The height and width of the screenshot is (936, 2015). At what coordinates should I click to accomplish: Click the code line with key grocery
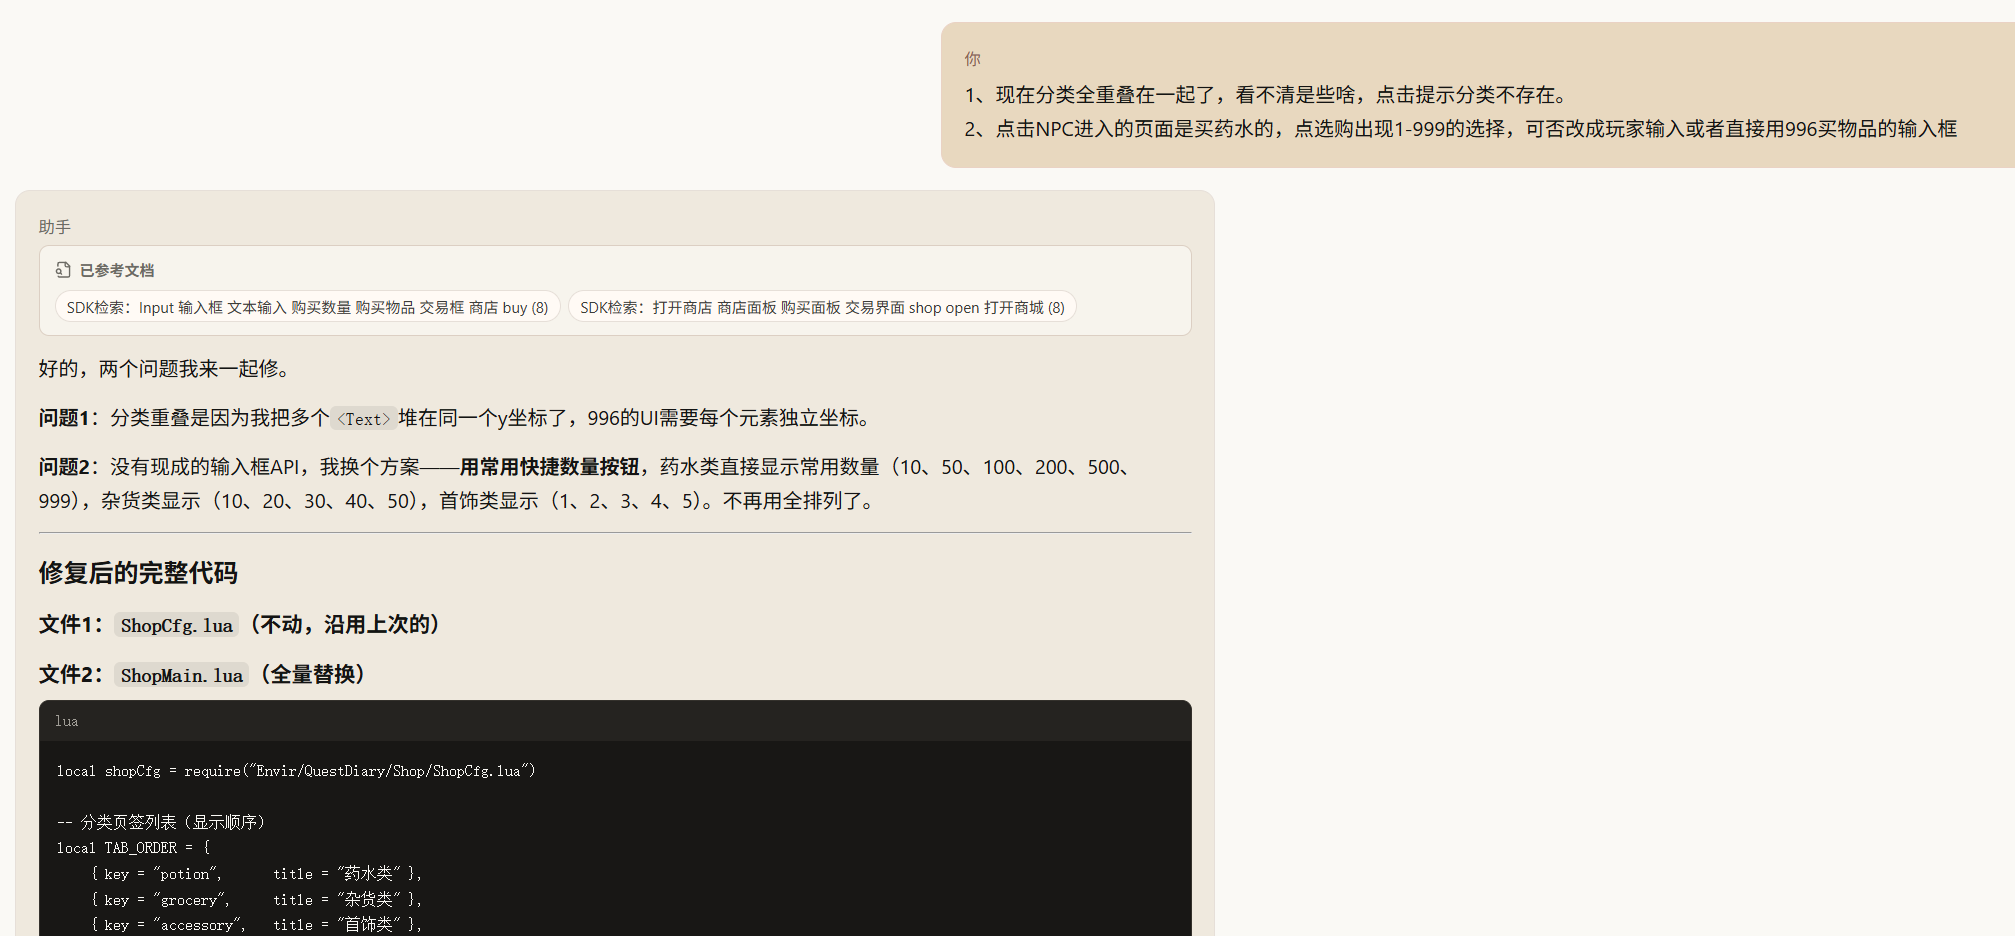pyautogui.click(x=256, y=900)
